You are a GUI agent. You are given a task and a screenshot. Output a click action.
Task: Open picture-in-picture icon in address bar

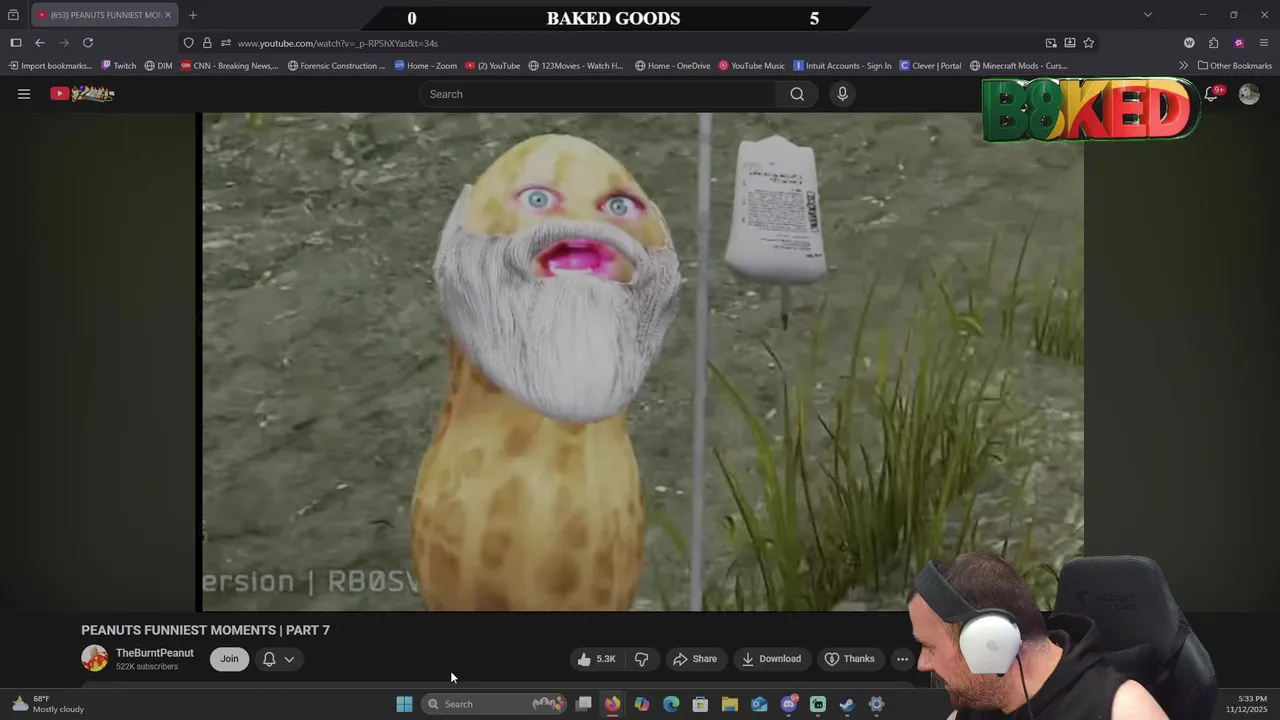[x=1051, y=43]
